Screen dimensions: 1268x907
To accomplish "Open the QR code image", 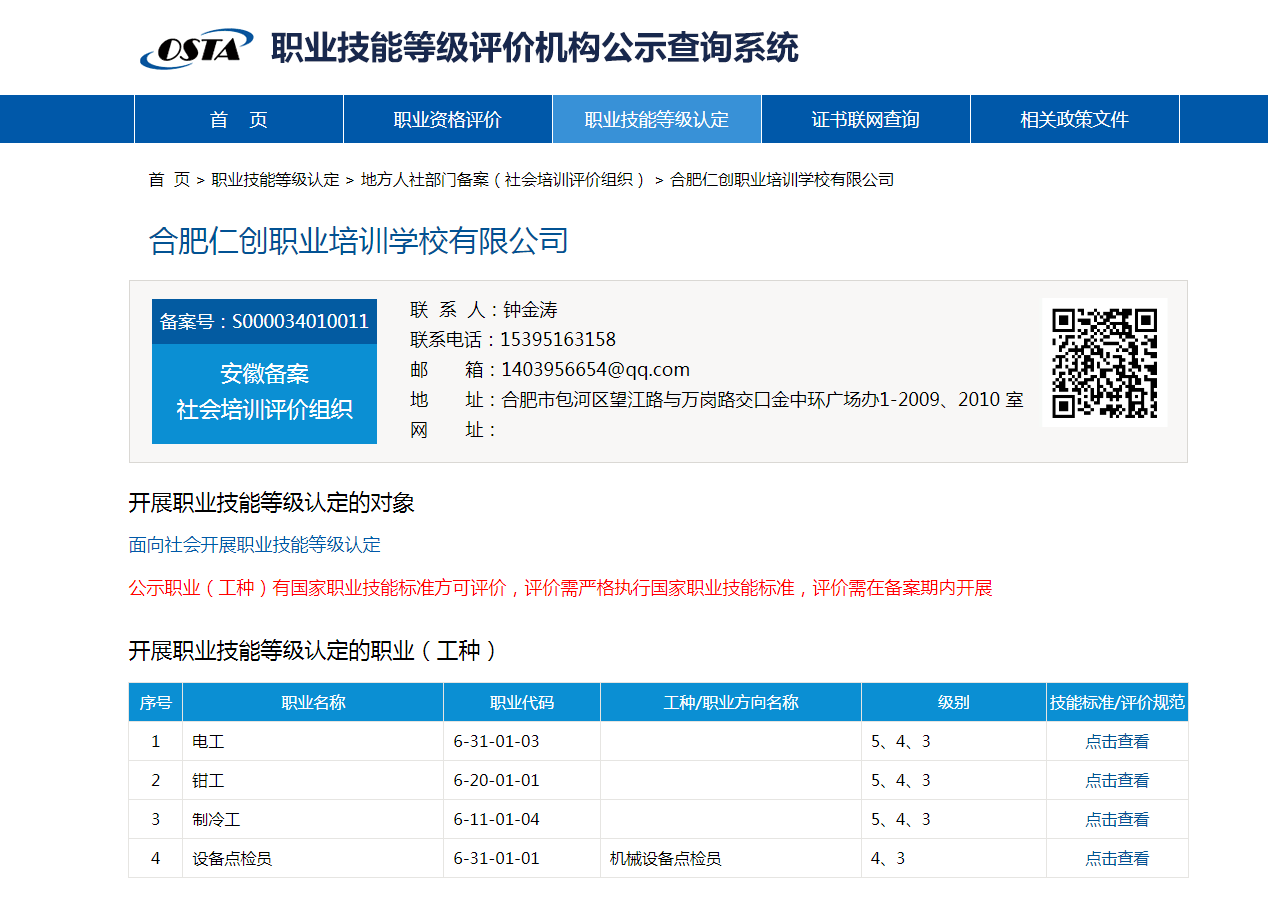I will tap(1105, 362).
